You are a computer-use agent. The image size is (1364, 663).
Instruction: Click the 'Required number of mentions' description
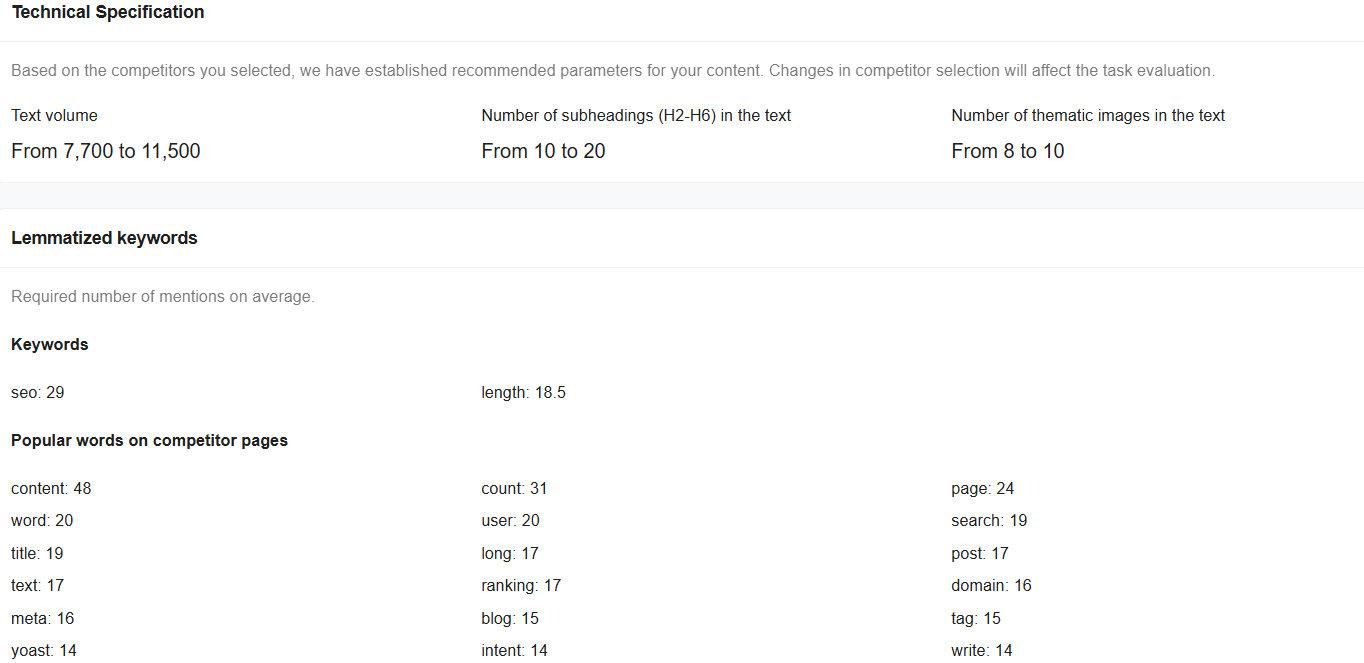[x=162, y=297]
